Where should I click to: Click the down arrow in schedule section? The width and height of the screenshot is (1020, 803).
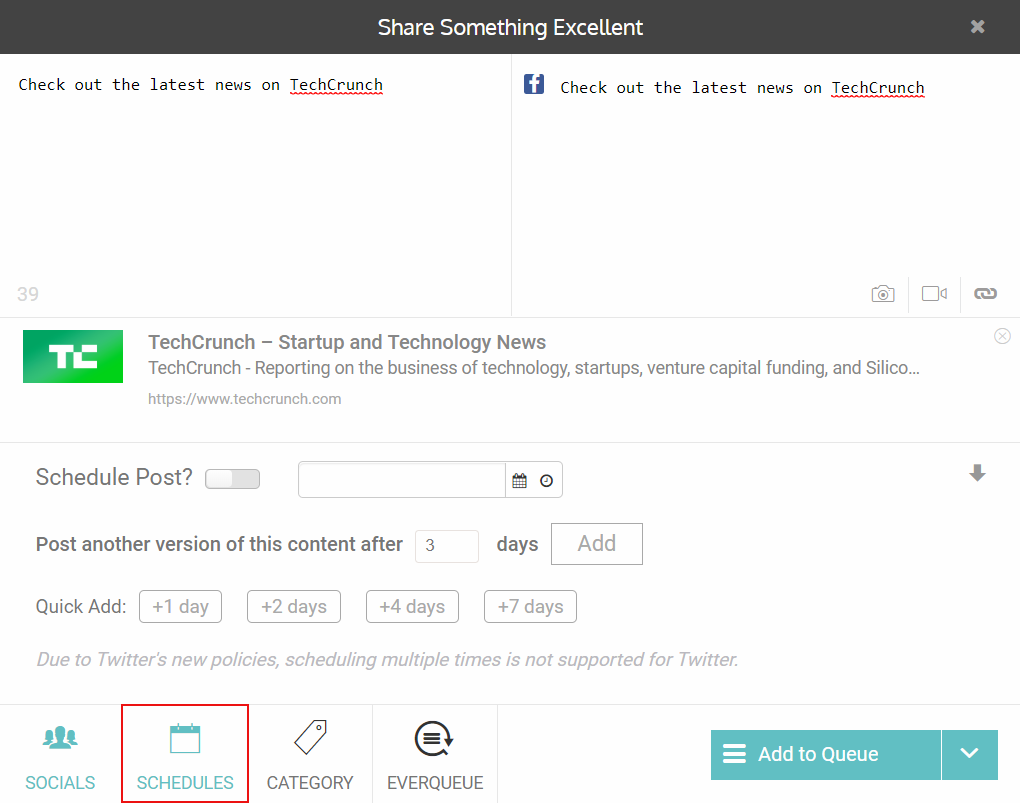point(977,473)
